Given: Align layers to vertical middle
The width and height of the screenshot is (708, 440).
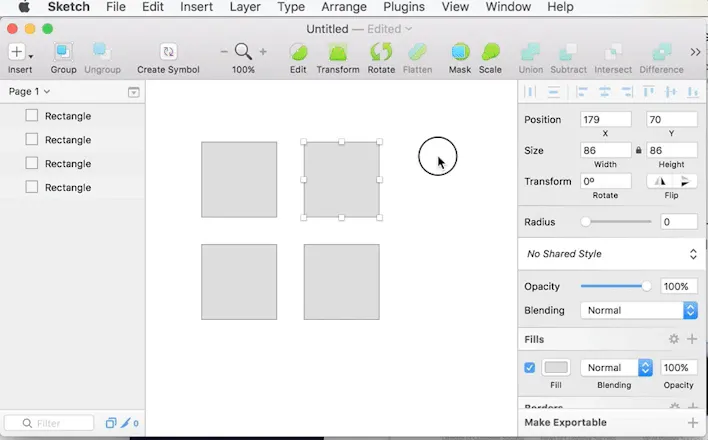Looking at the screenshot, I should (x=671, y=92).
